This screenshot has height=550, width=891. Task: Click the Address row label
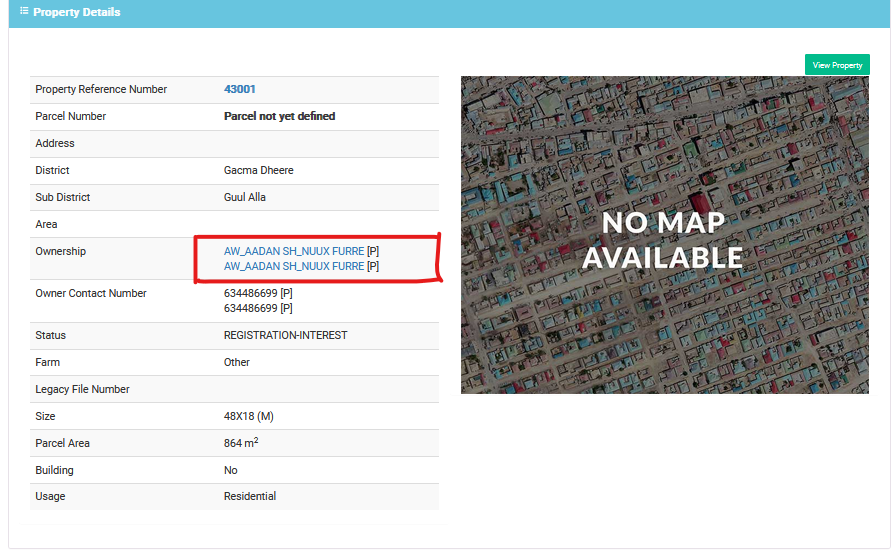tap(55, 143)
